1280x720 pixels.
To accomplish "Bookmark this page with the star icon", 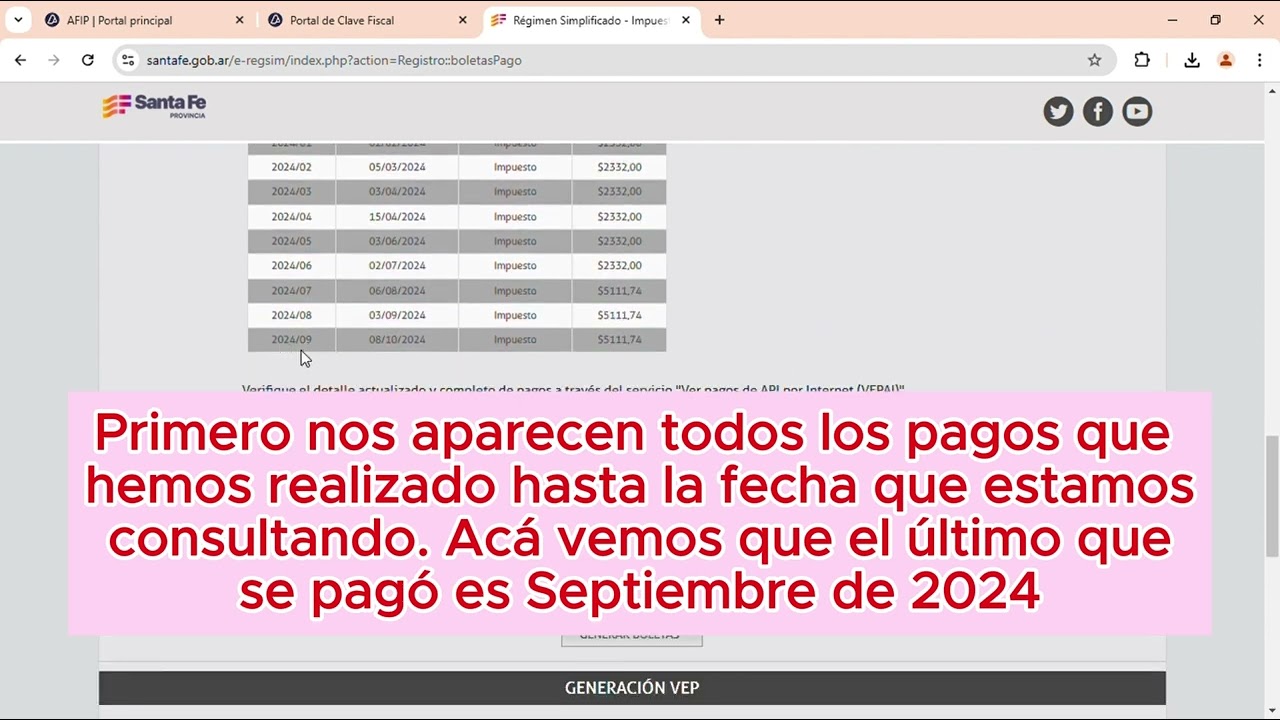I will [x=1094, y=60].
